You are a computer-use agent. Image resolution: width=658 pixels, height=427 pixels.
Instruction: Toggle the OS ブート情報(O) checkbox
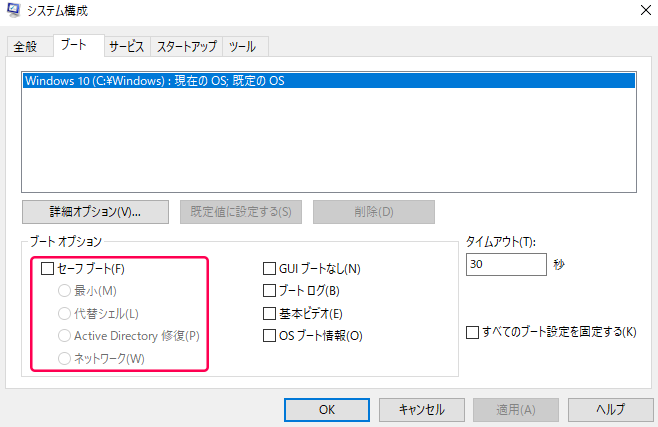point(269,336)
